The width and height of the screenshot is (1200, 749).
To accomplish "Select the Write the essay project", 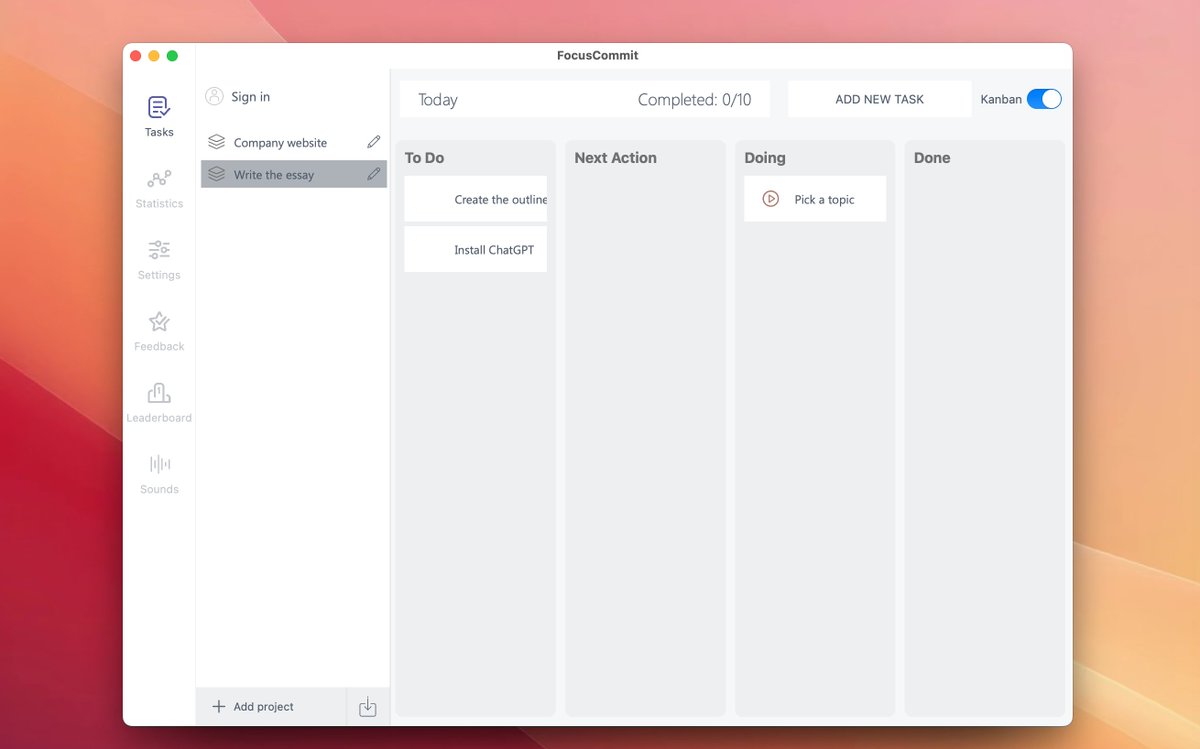I will [x=274, y=175].
